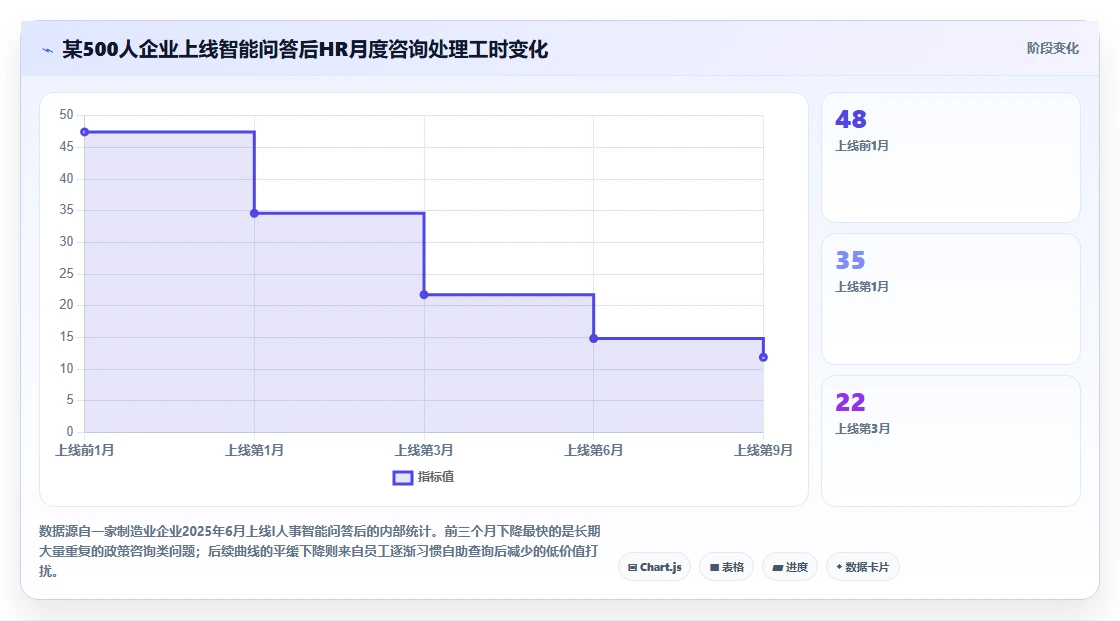Click the description paragraph starting 数据源自

click(319, 551)
